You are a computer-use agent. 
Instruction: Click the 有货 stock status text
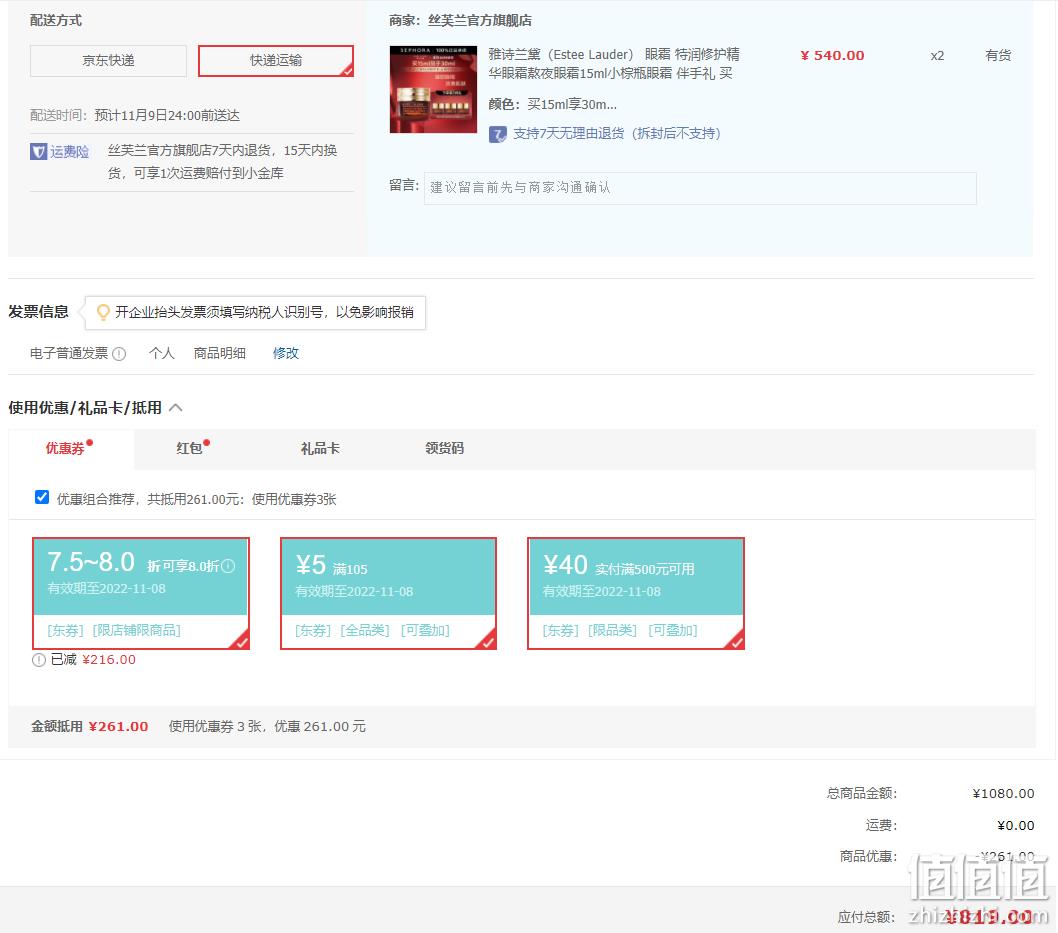(998, 55)
